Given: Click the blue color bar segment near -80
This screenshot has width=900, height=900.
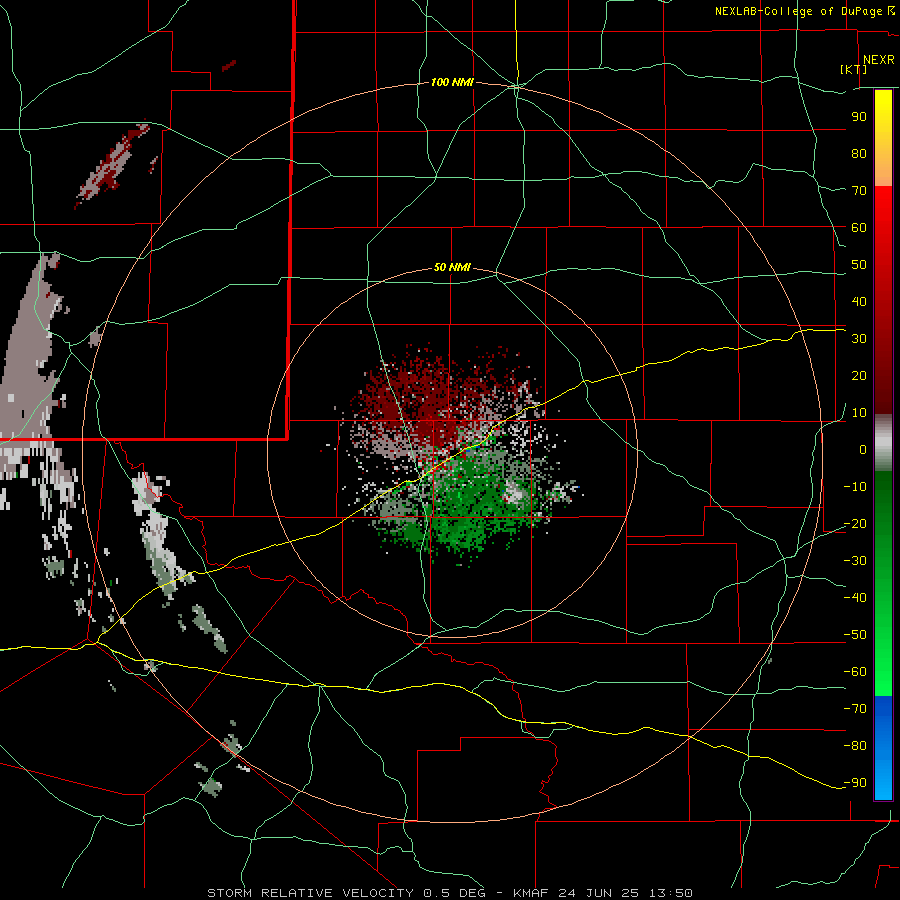Looking at the screenshot, I should [883, 746].
